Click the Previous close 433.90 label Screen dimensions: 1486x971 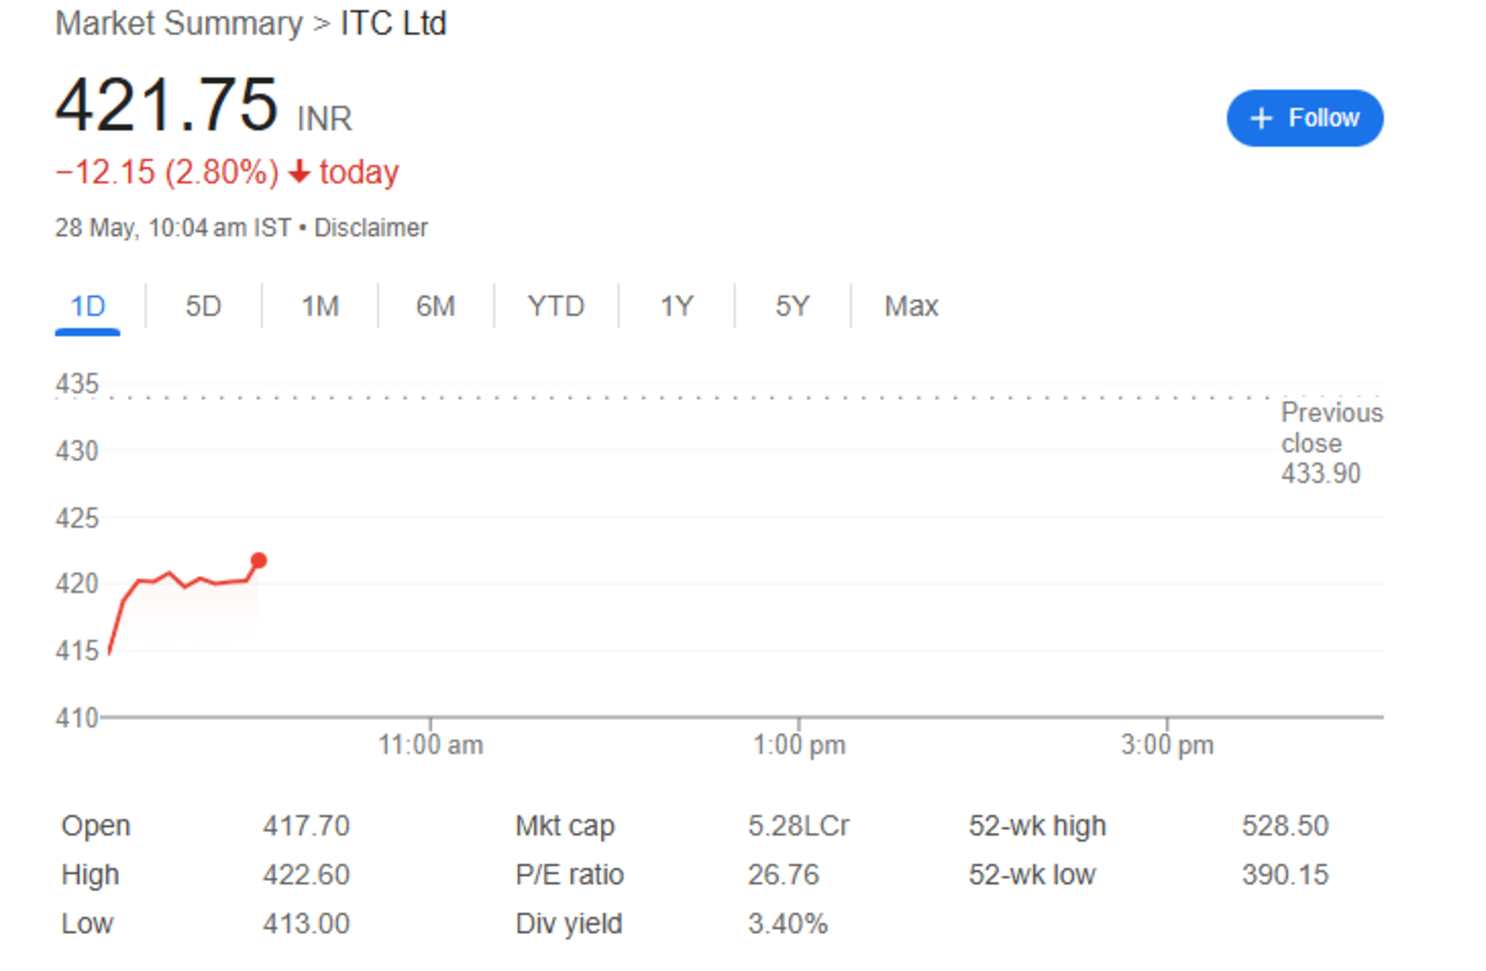coord(1331,443)
